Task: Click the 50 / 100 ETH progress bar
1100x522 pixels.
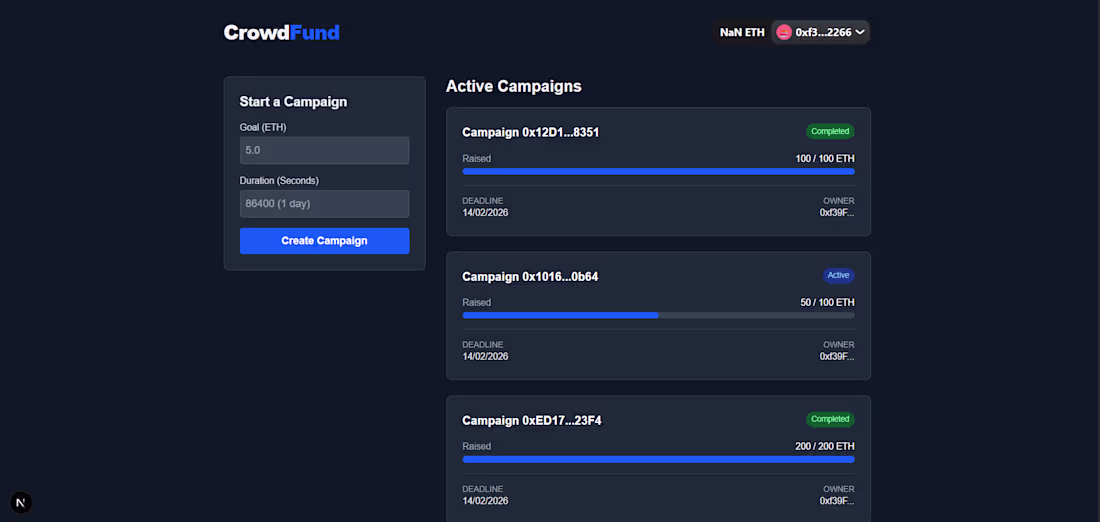Action: click(658, 315)
